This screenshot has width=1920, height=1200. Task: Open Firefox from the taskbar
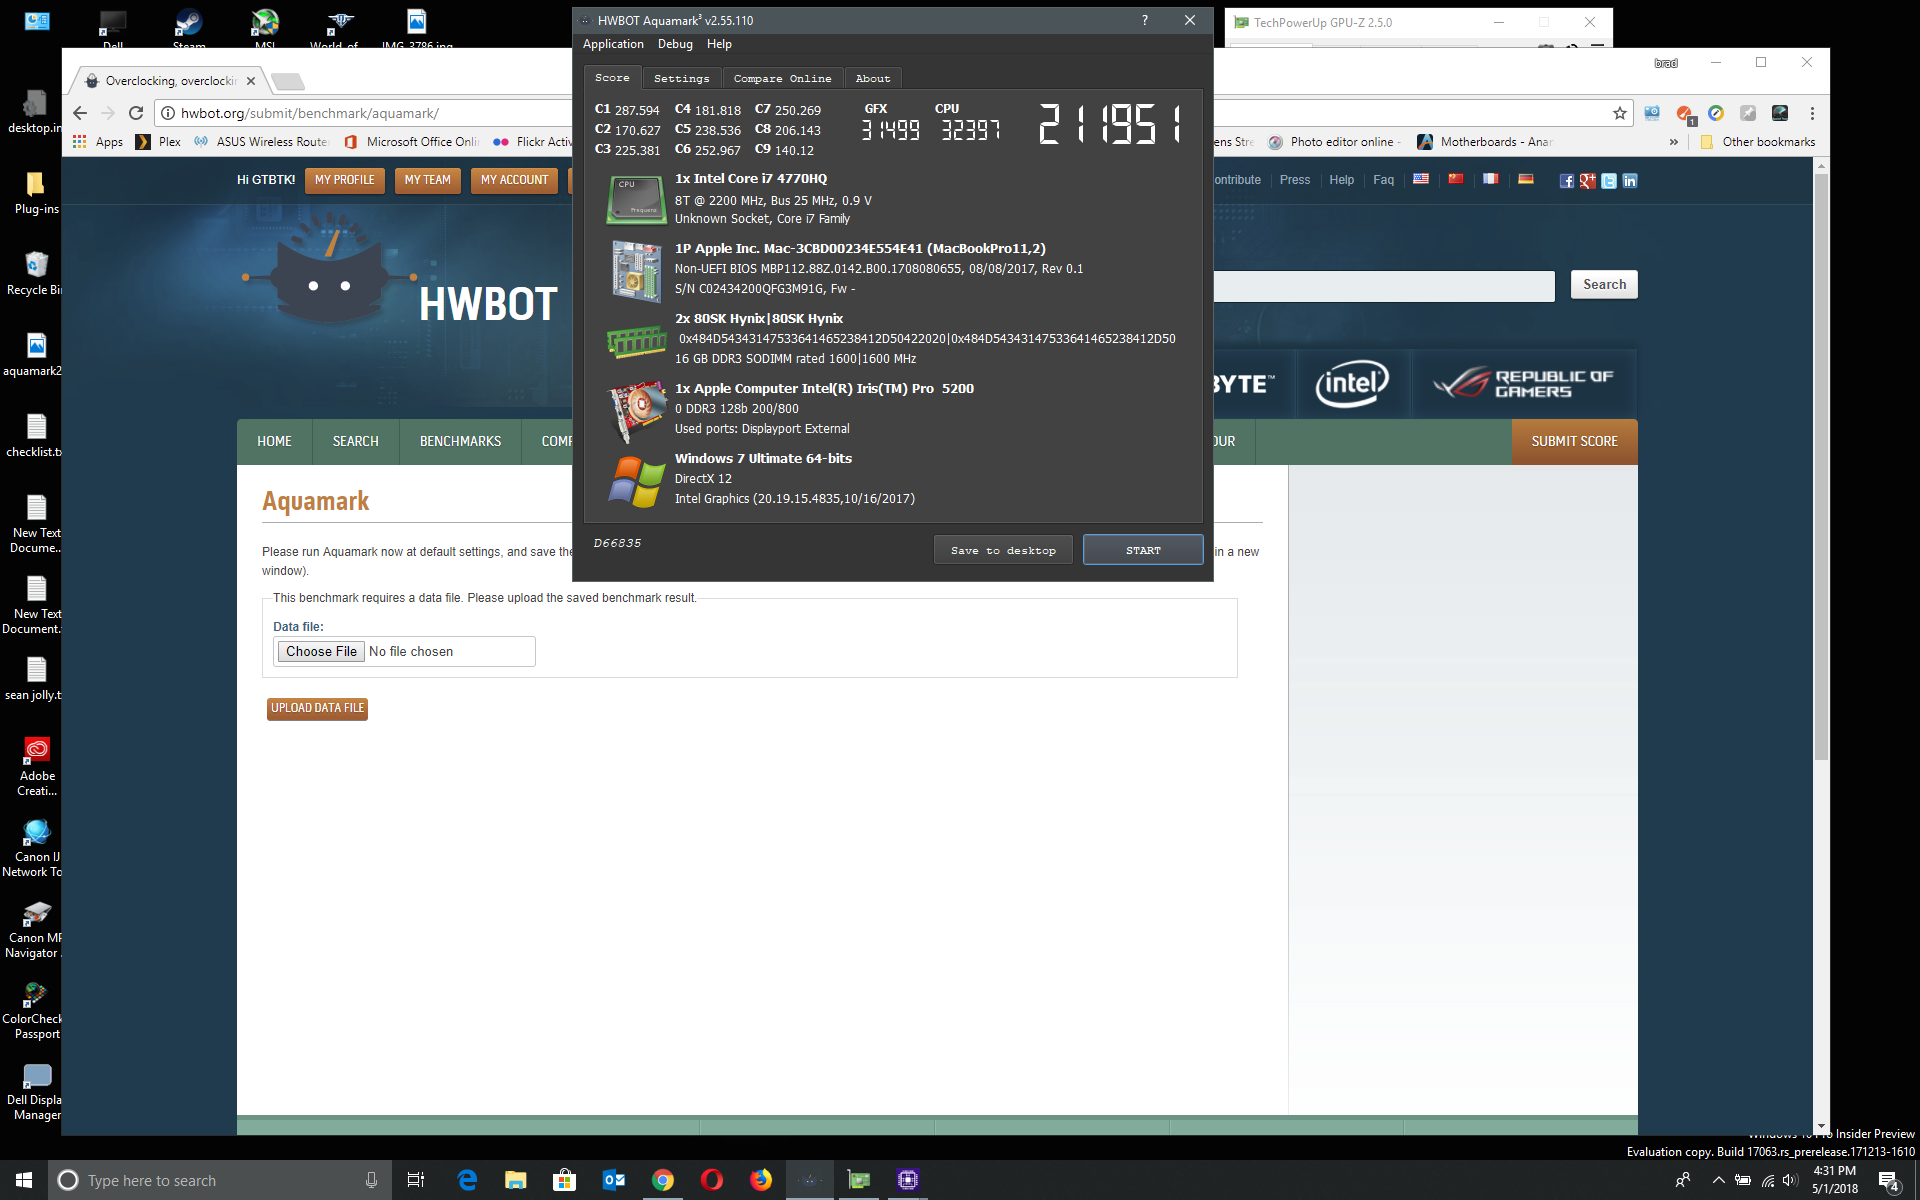(761, 1180)
